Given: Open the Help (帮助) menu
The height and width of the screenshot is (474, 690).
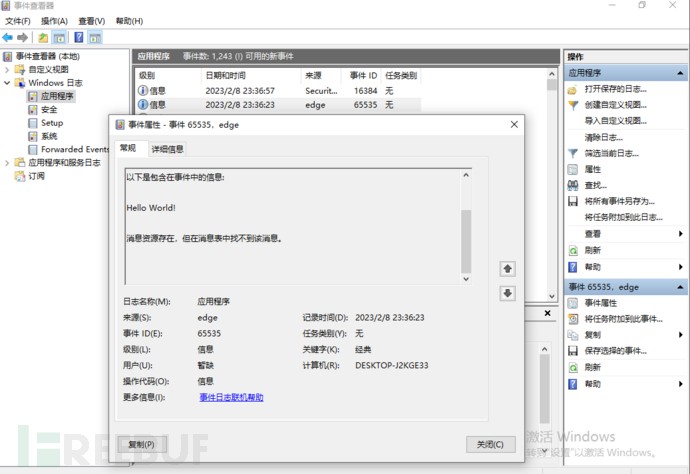Looking at the screenshot, I should click(x=129, y=21).
